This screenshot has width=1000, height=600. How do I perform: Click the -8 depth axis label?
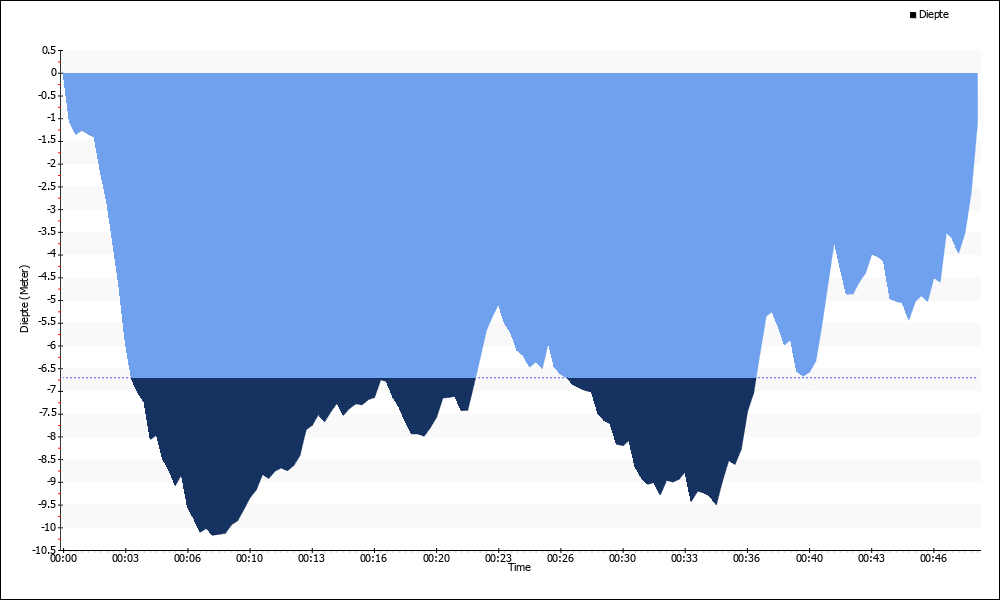pyautogui.click(x=51, y=437)
